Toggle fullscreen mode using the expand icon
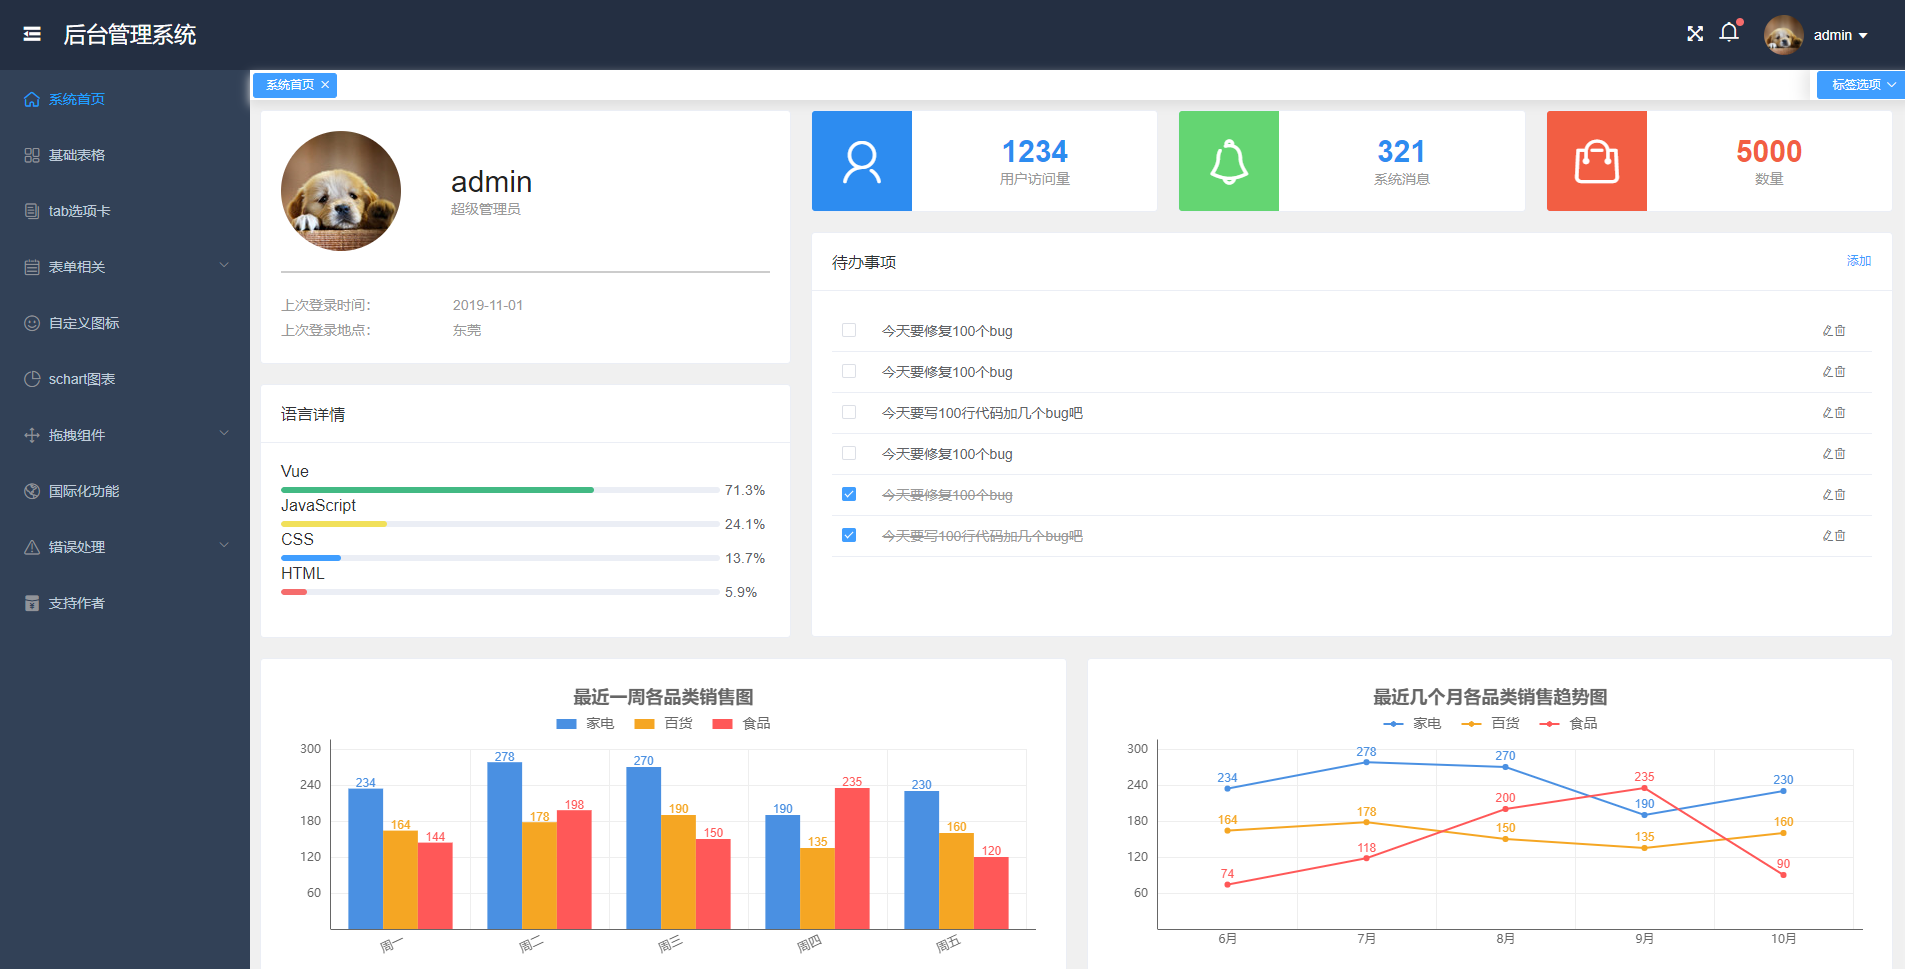This screenshot has width=1905, height=969. (x=1695, y=34)
